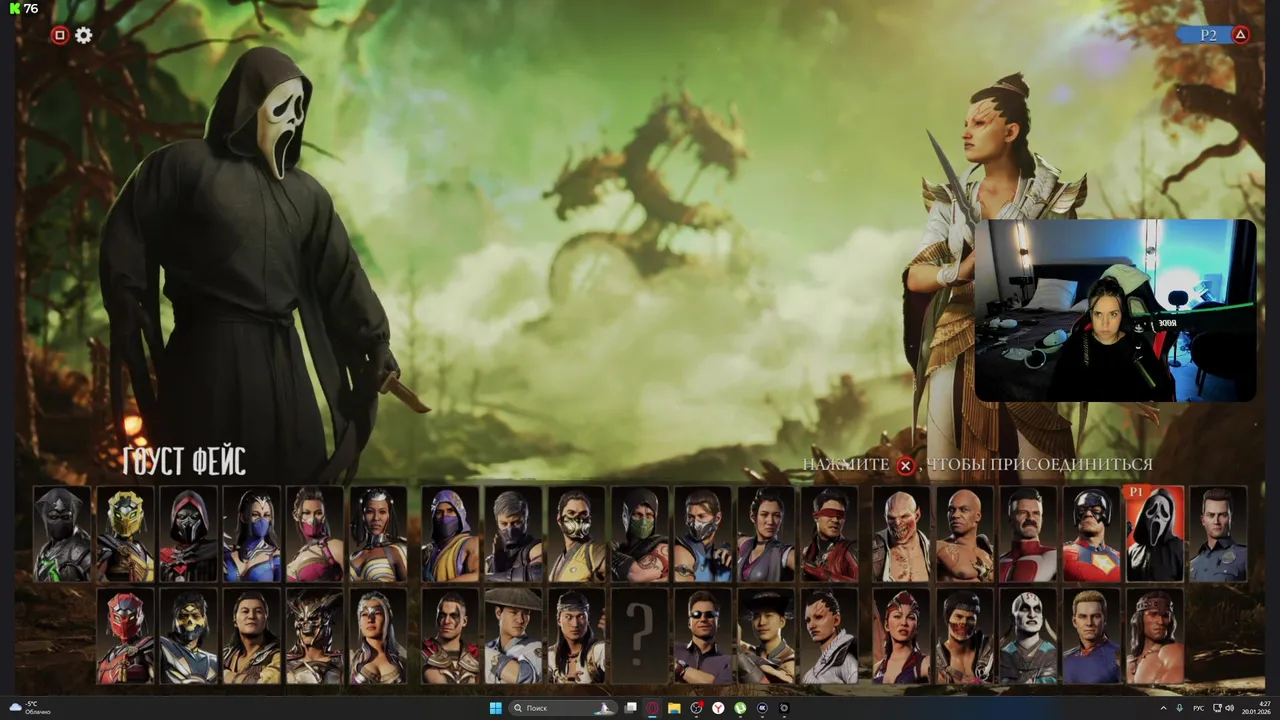This screenshot has height=720, width=1280.
Task: Open File Explorer from the taskbar
Action: point(674,708)
